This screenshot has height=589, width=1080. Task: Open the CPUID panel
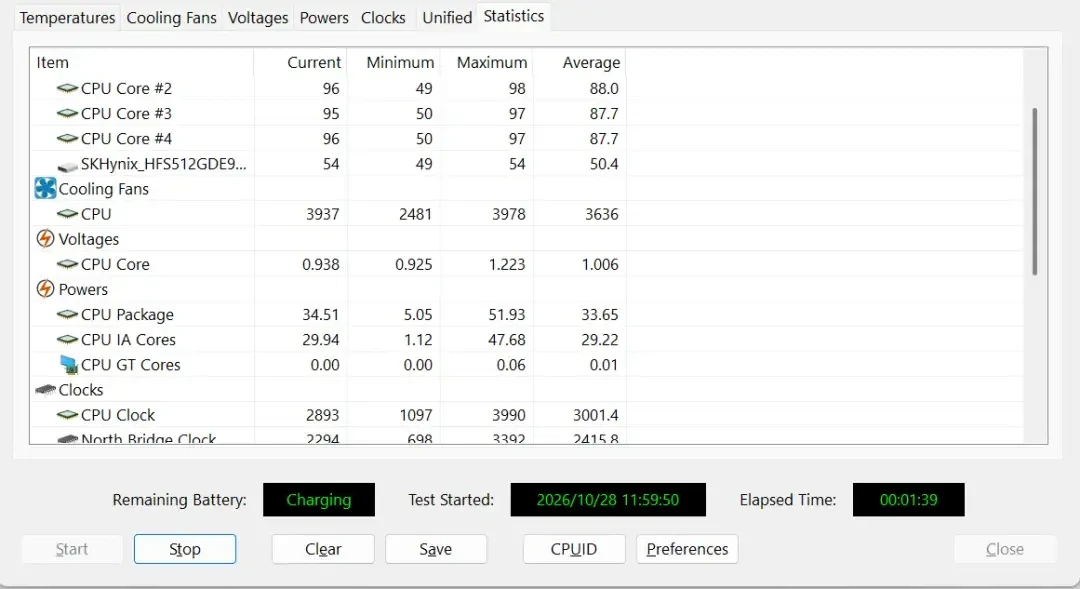pyautogui.click(x=574, y=549)
